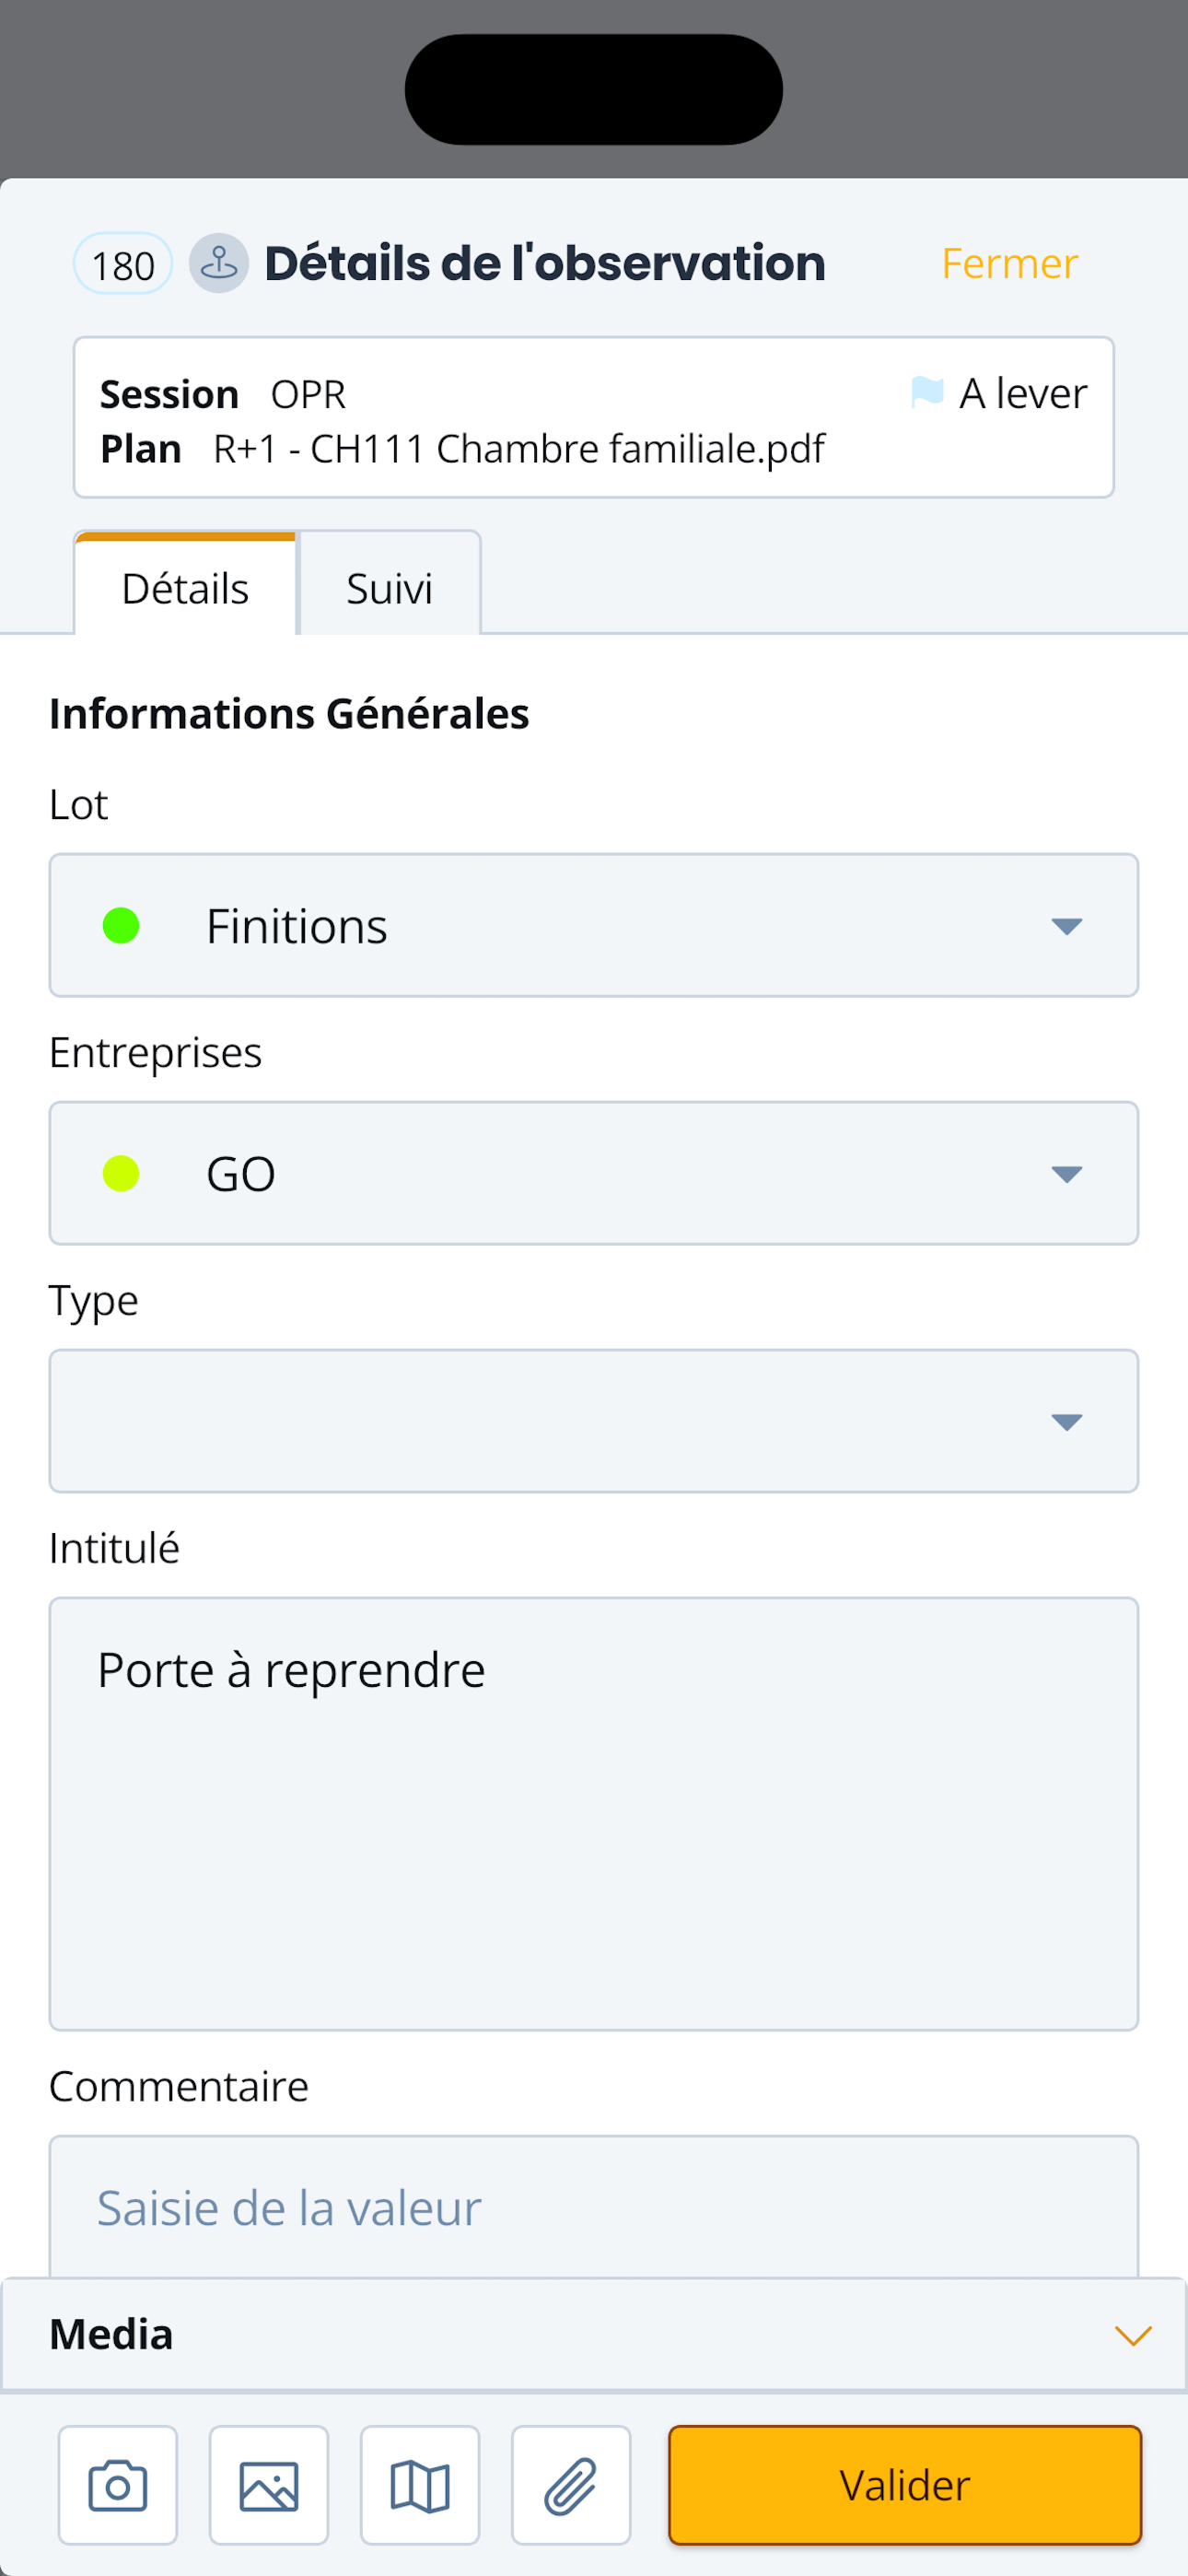The image size is (1188, 2576).
Task: Click the Valider button
Action: coord(905,2484)
